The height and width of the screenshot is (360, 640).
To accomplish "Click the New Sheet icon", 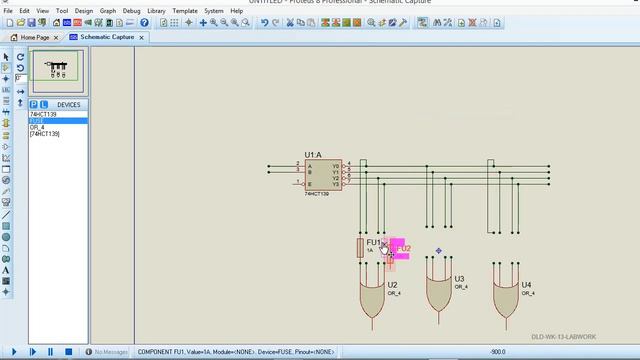I will coord(461,23).
